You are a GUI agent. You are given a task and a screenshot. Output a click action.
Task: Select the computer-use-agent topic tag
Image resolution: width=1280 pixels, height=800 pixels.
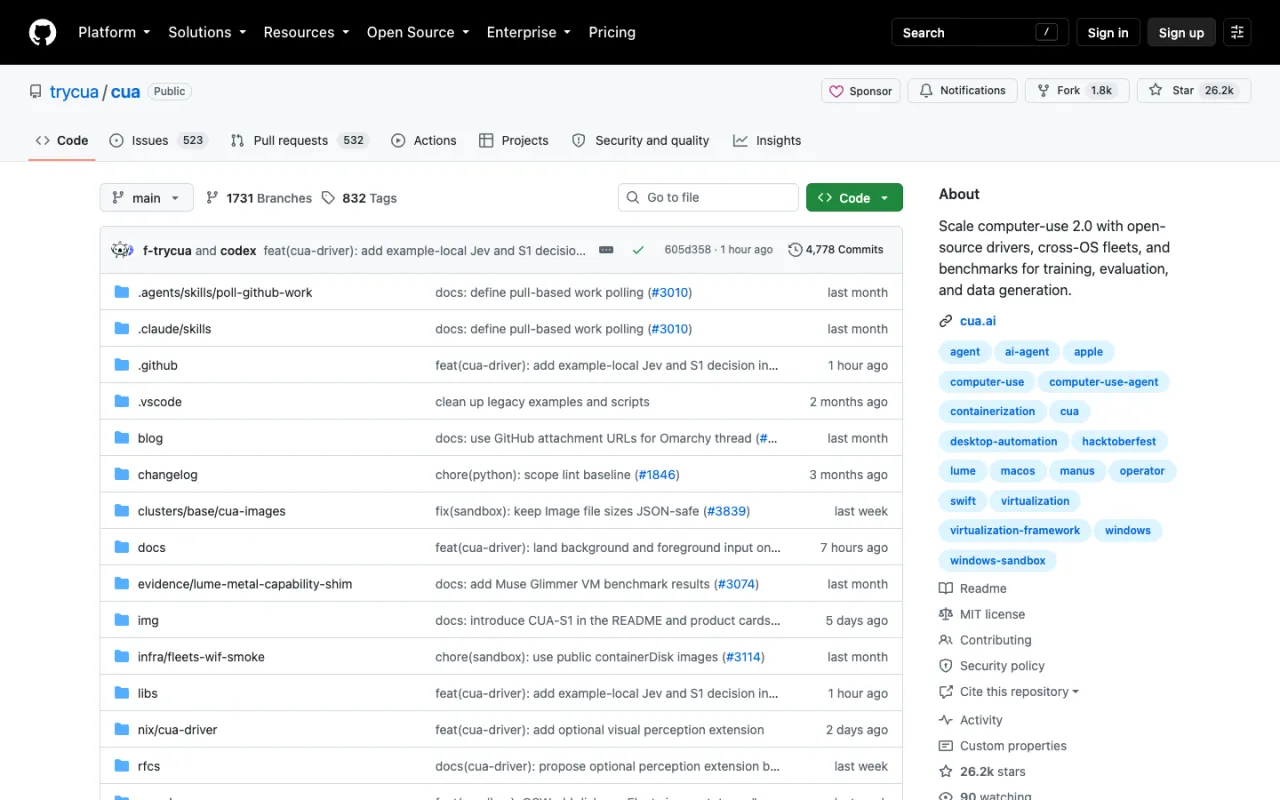click(x=1104, y=382)
